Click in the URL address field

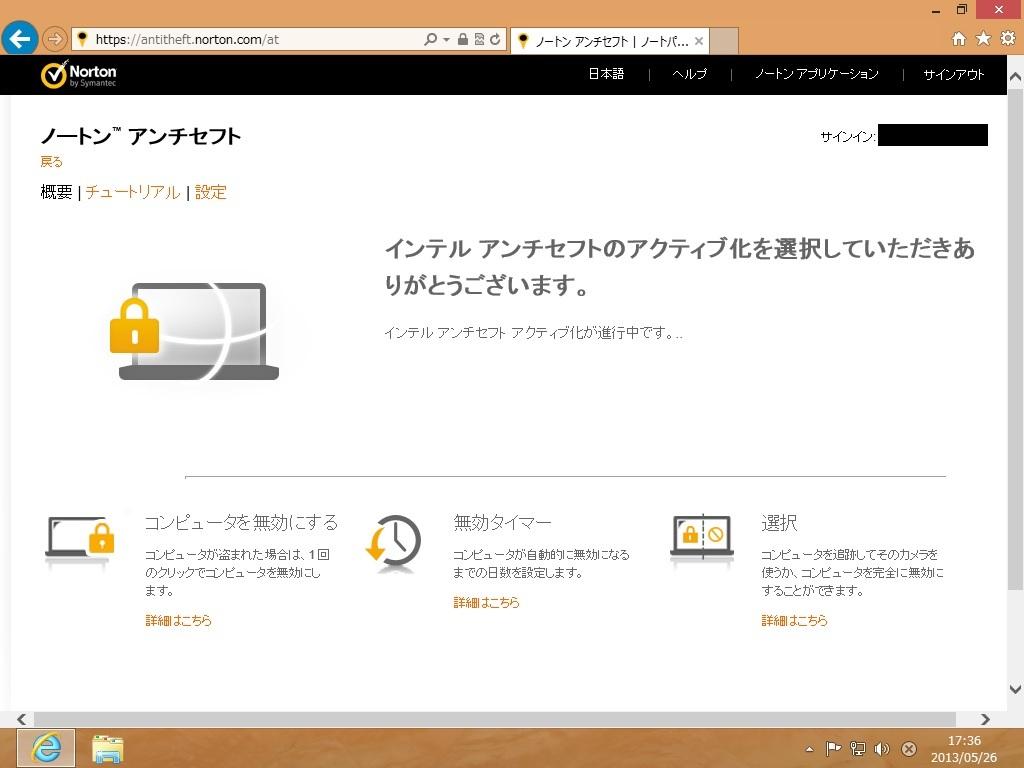tap(250, 40)
